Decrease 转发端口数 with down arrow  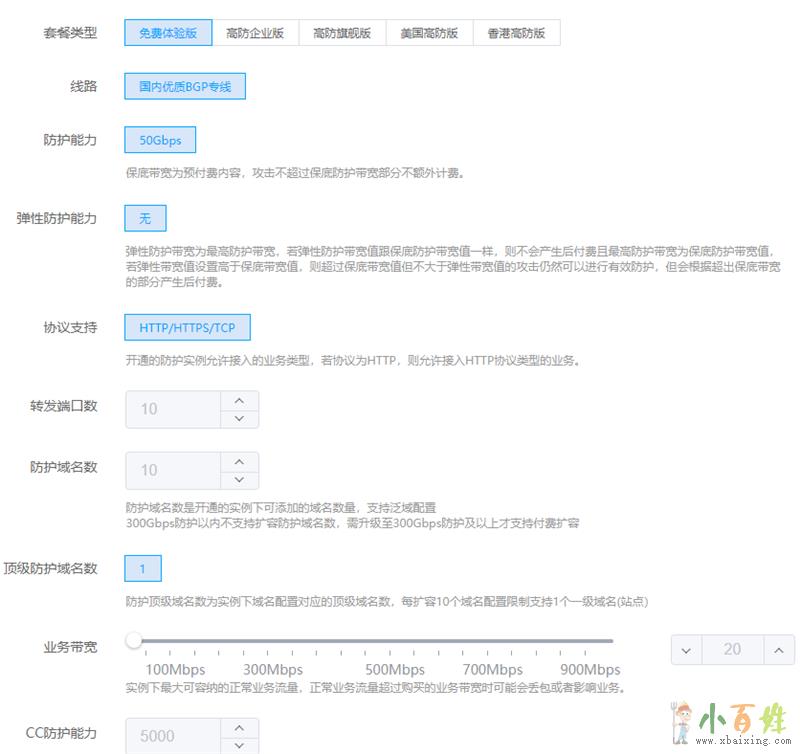tap(239, 418)
